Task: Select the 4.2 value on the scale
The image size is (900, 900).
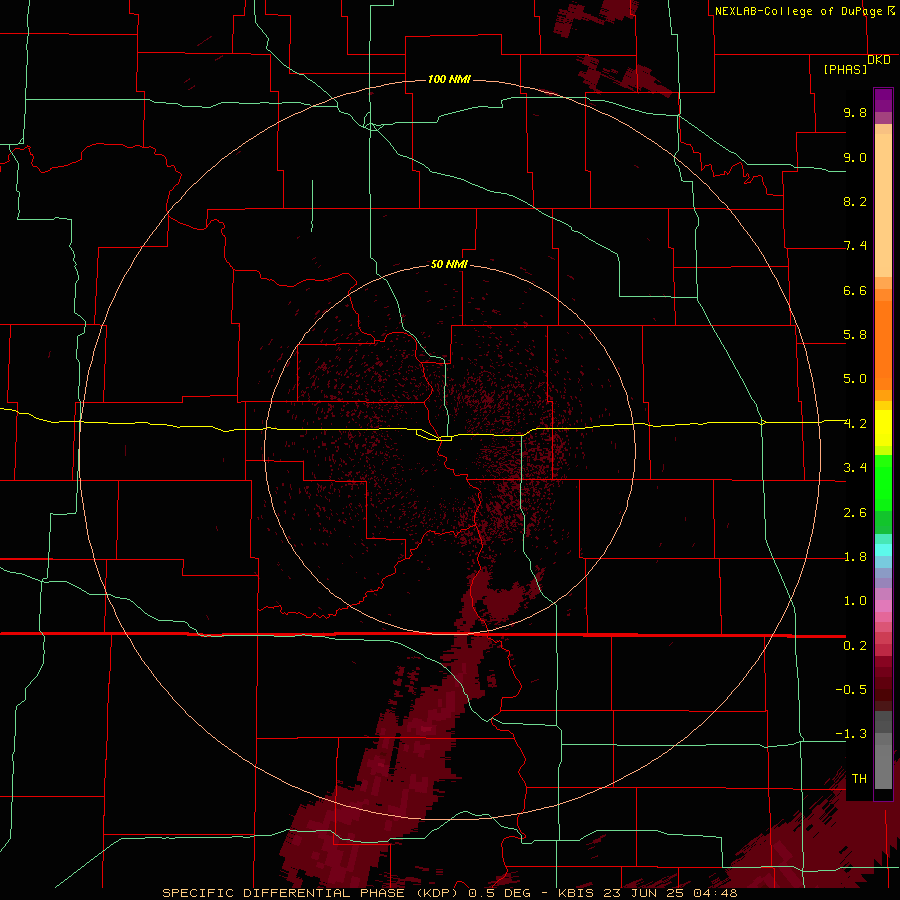Action: pyautogui.click(x=855, y=424)
